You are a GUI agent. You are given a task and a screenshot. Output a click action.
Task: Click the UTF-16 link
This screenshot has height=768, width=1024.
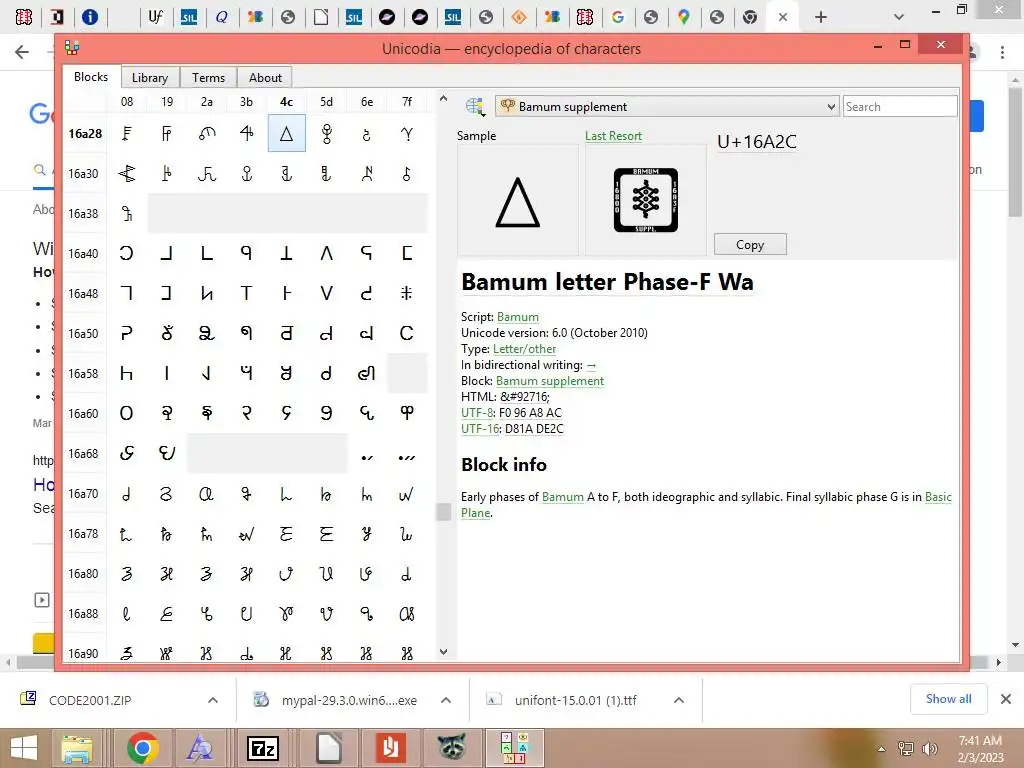tap(480, 428)
